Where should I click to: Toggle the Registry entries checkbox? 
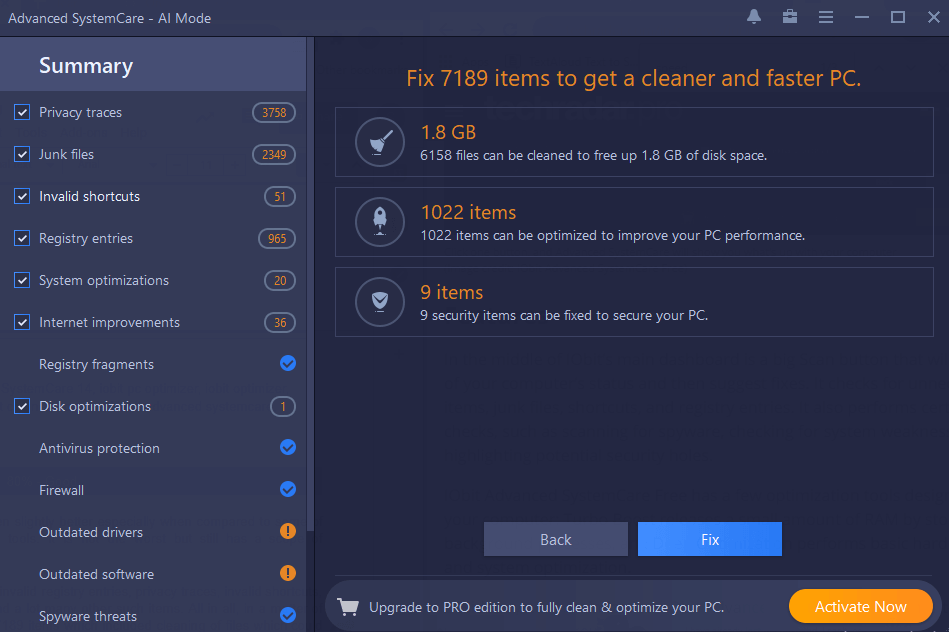[22, 238]
